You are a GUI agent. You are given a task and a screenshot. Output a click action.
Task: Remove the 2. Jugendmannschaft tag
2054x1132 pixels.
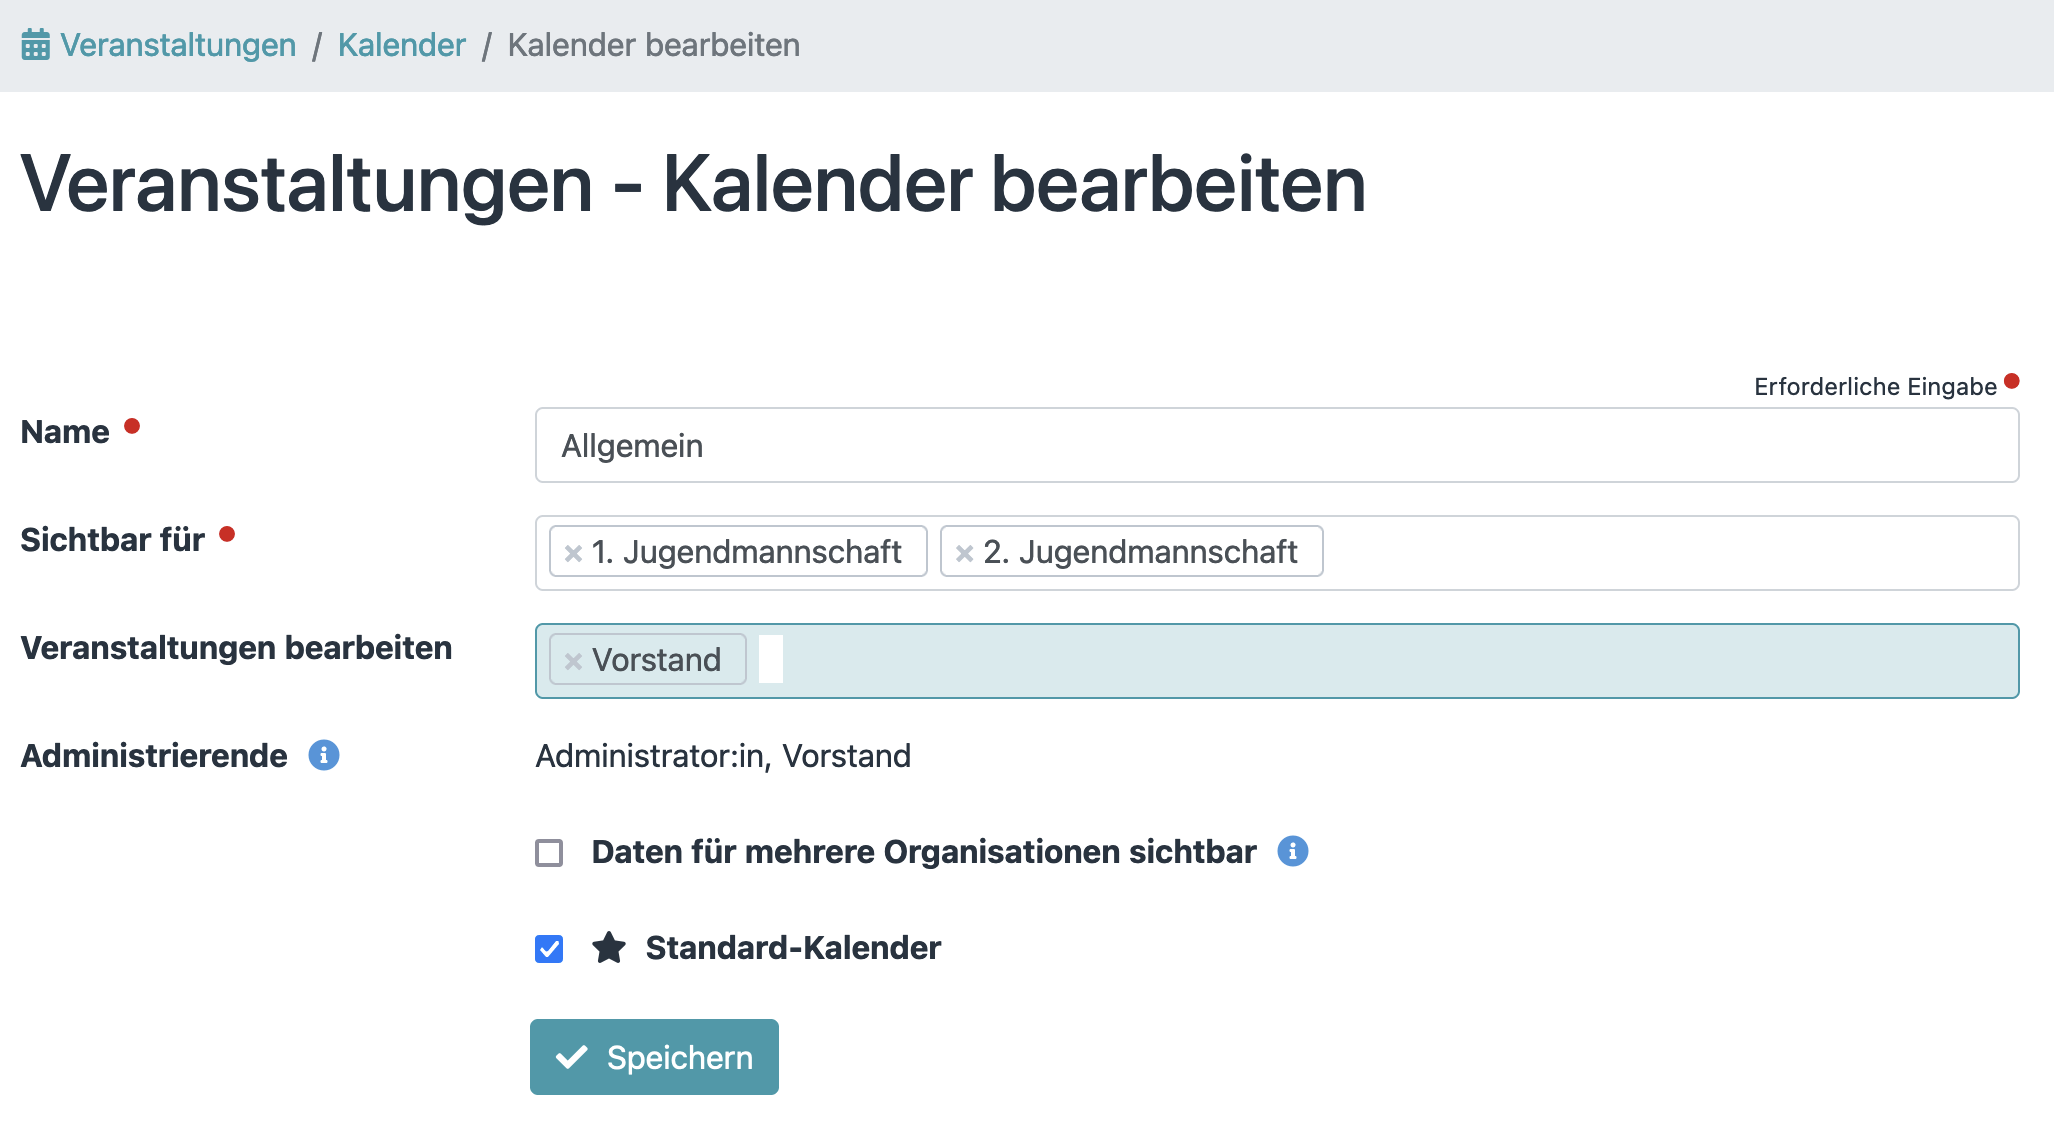point(964,553)
